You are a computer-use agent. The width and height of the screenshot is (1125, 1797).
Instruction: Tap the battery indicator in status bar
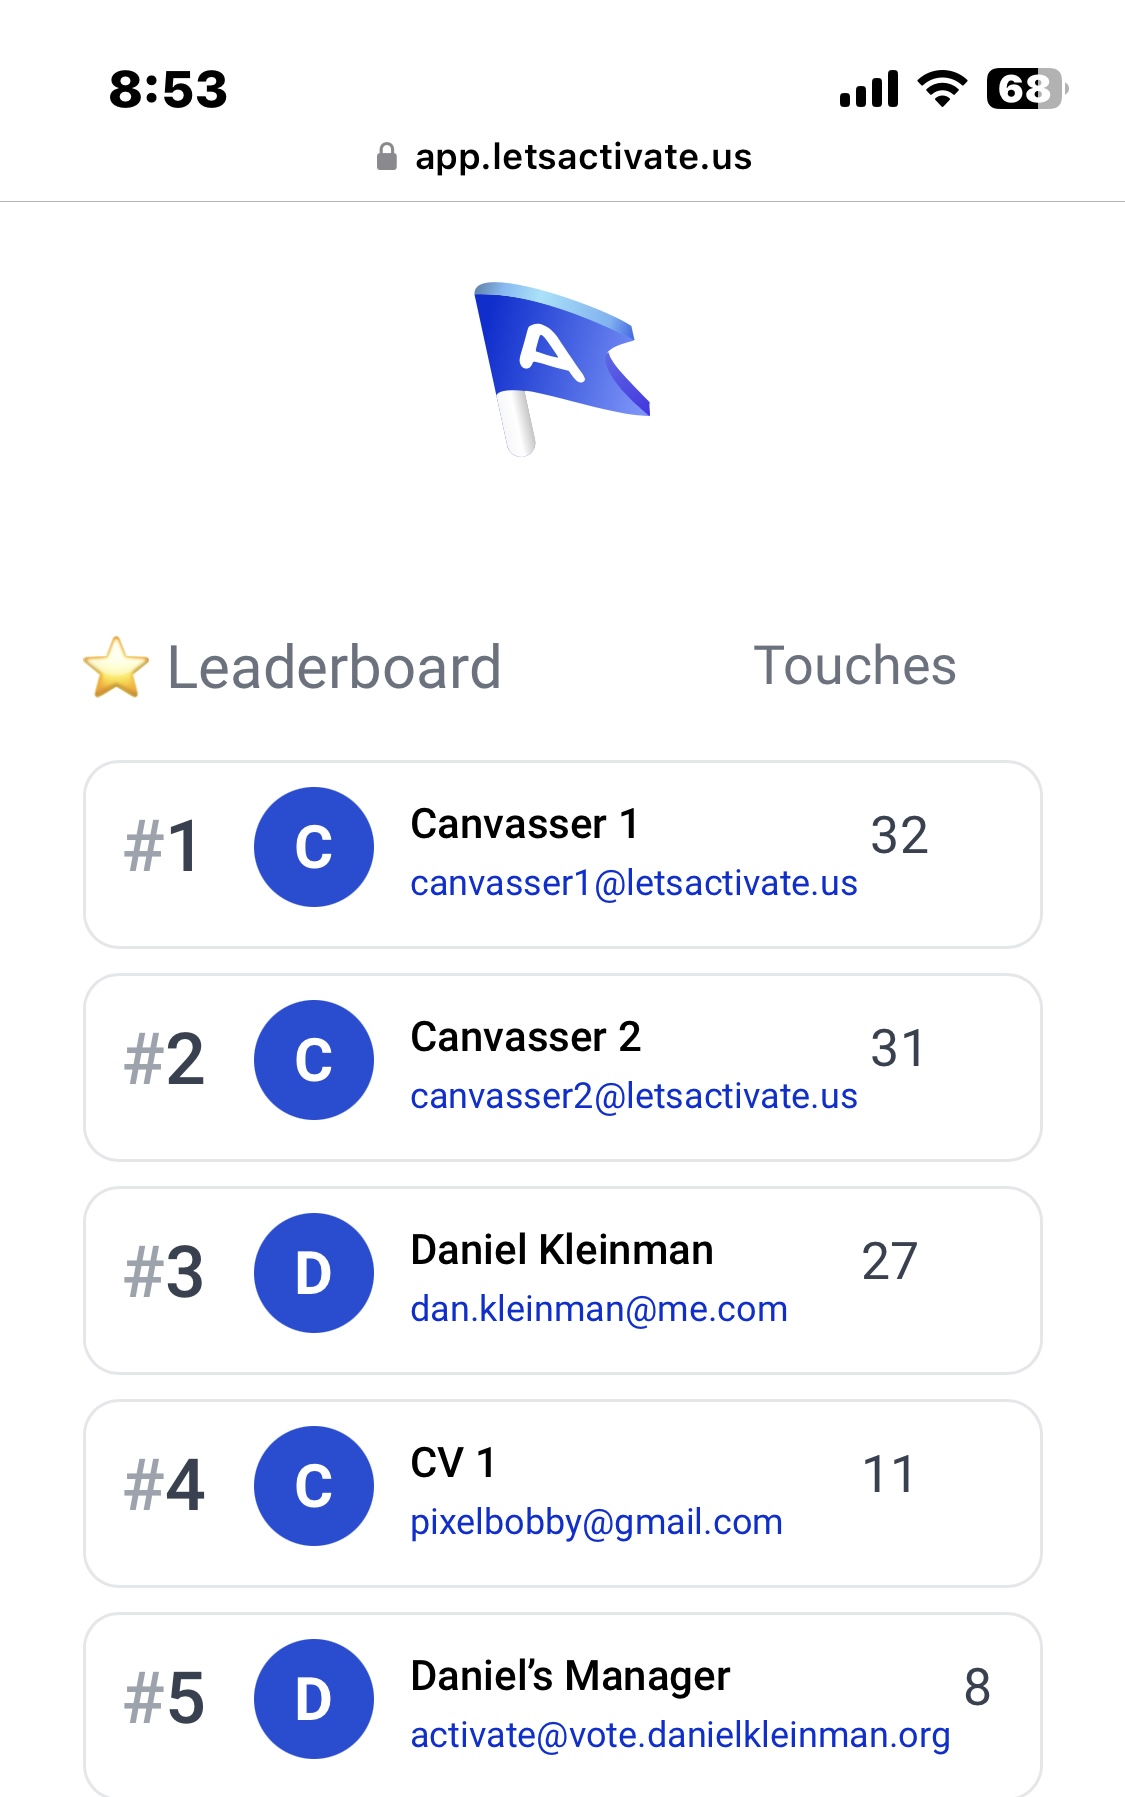1026,89
